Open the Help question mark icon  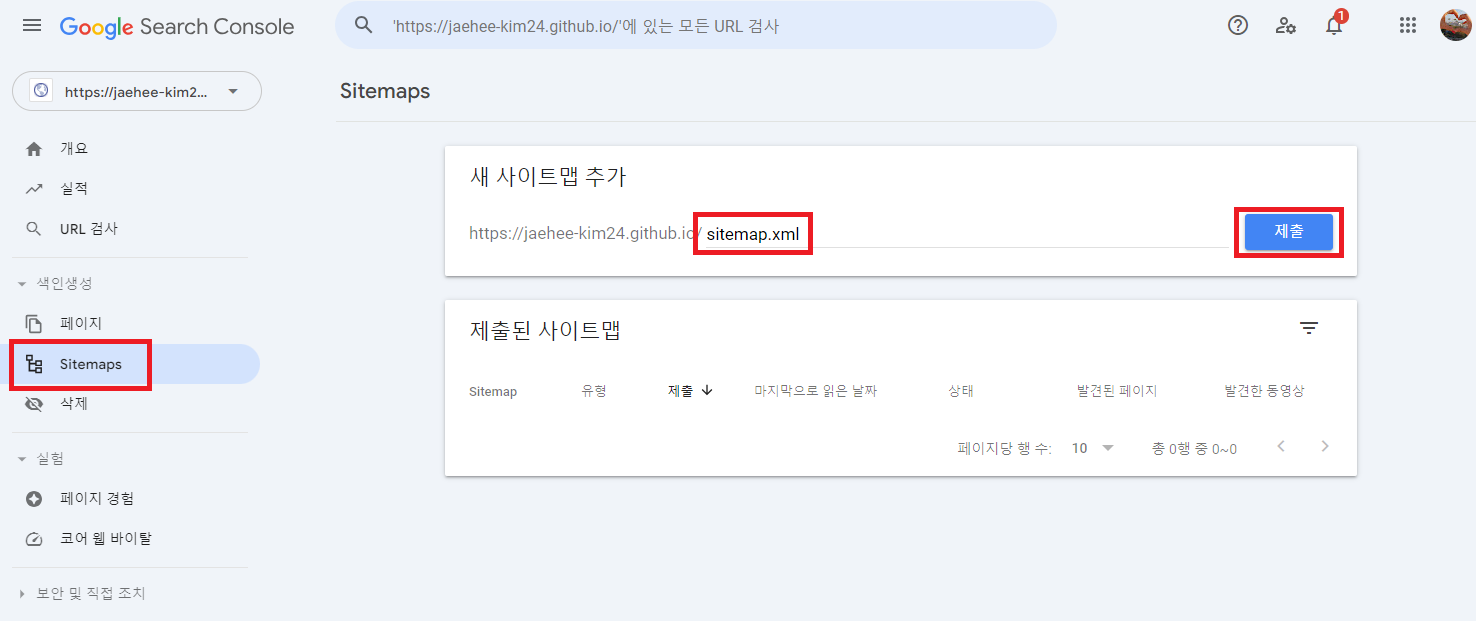pos(1238,26)
